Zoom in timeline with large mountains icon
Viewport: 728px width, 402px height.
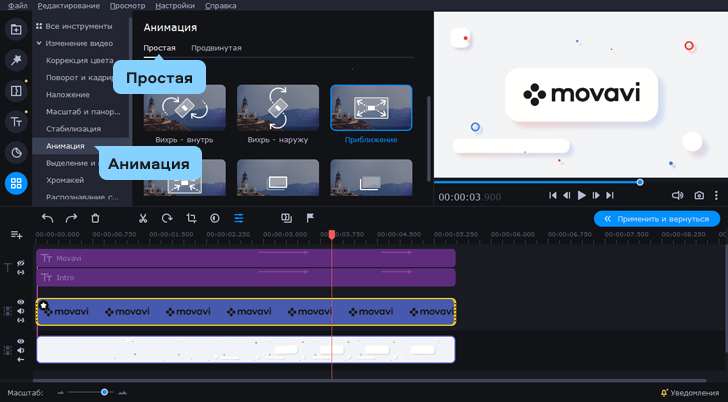(122, 393)
